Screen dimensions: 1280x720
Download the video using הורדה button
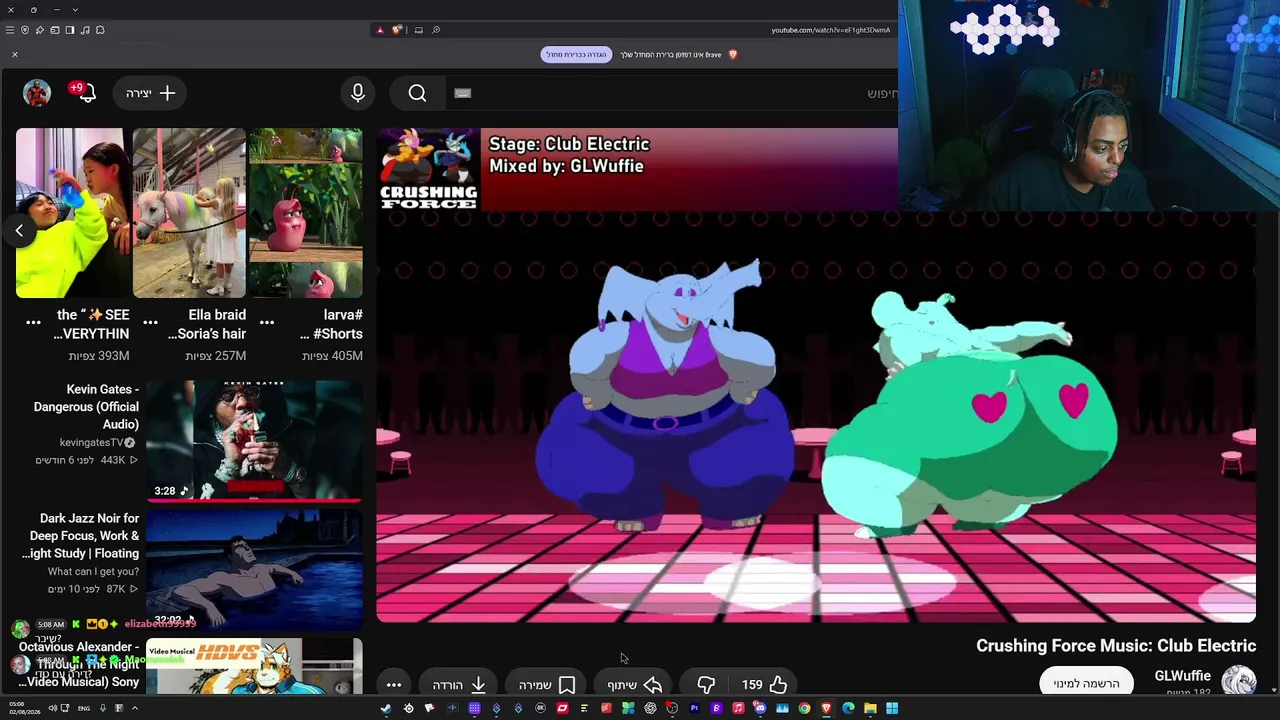click(x=459, y=684)
